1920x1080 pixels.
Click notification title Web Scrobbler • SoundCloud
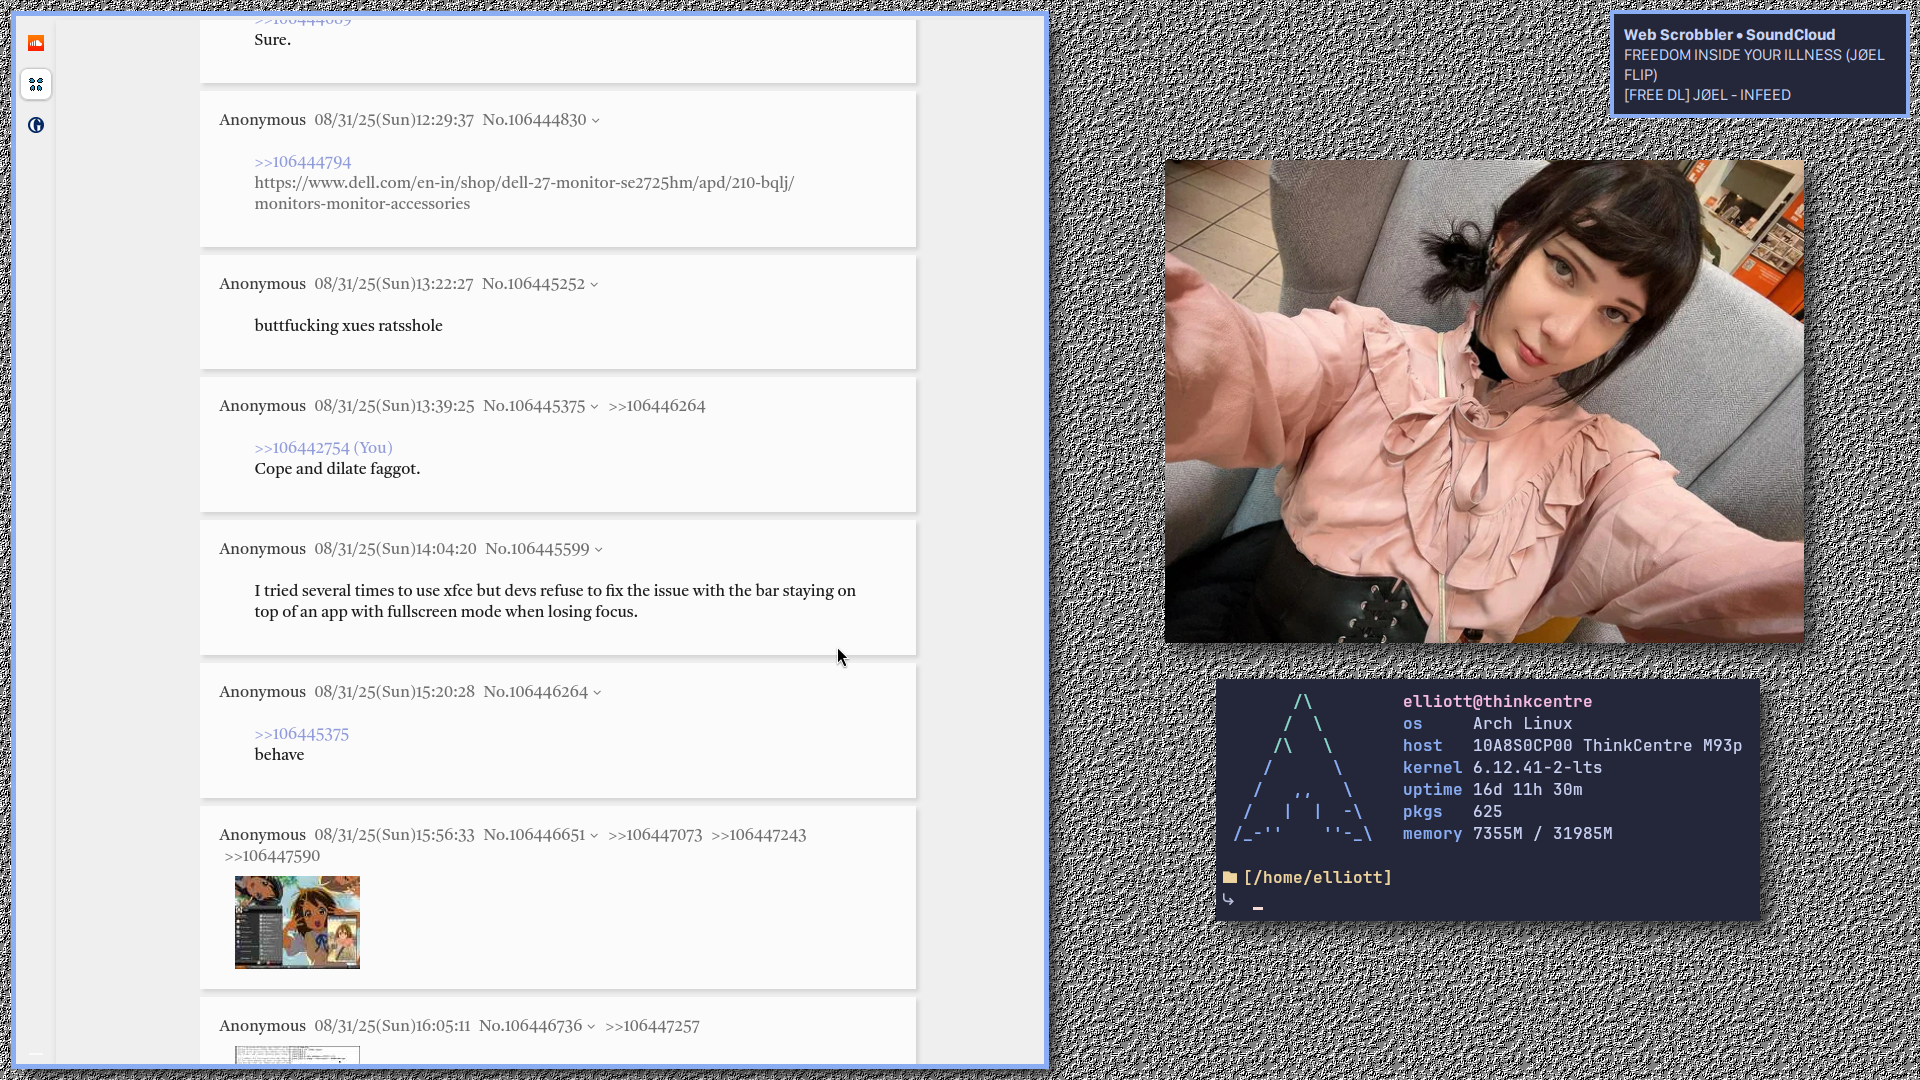pos(1729,35)
